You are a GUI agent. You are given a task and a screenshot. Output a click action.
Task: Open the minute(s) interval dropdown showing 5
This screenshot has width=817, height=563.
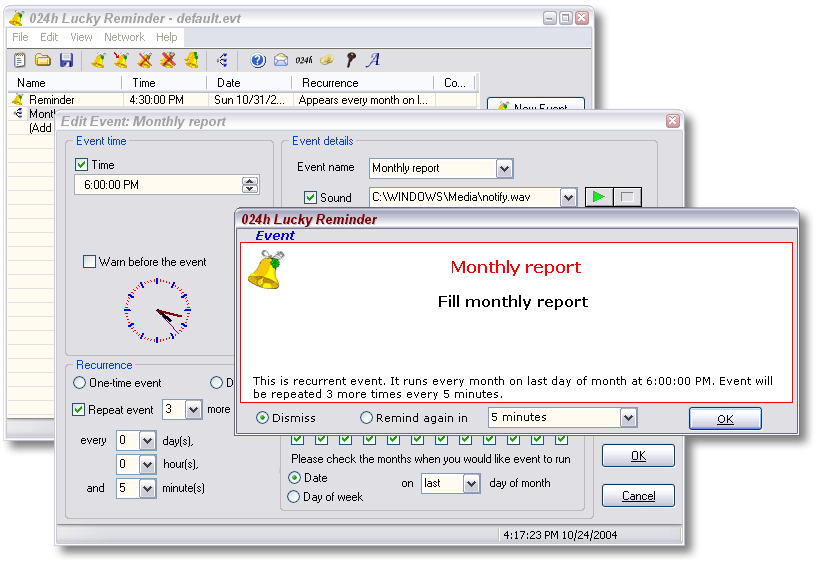click(x=147, y=488)
